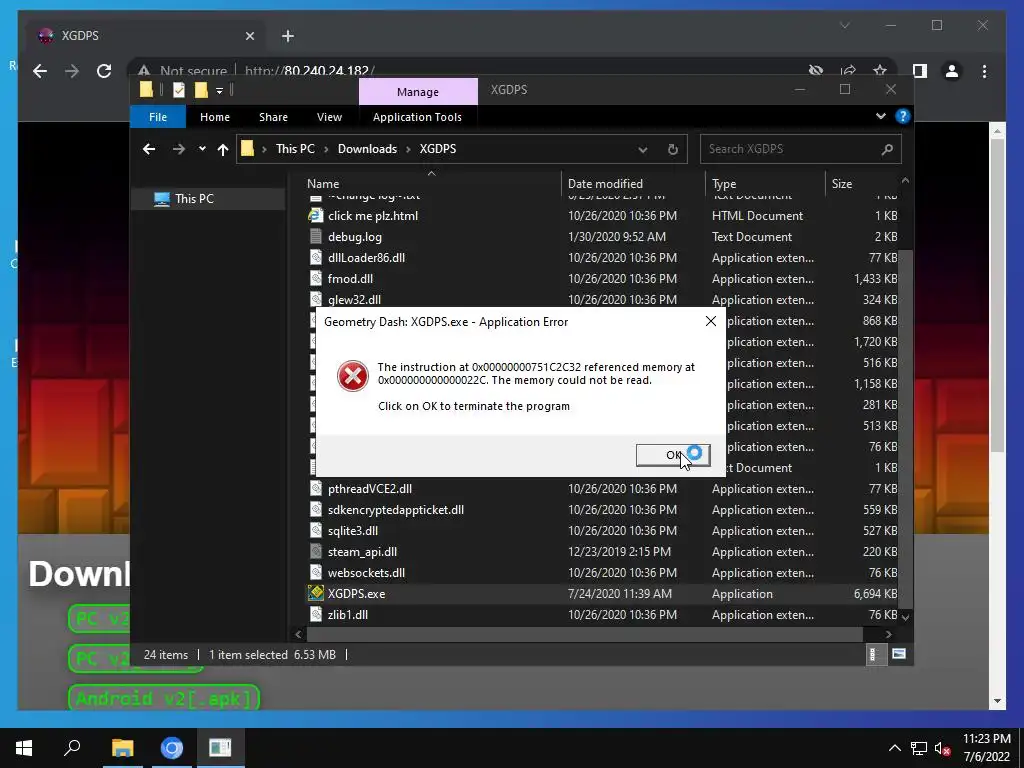
Task: Select glew32.dll in the file list
Action: coord(354,299)
